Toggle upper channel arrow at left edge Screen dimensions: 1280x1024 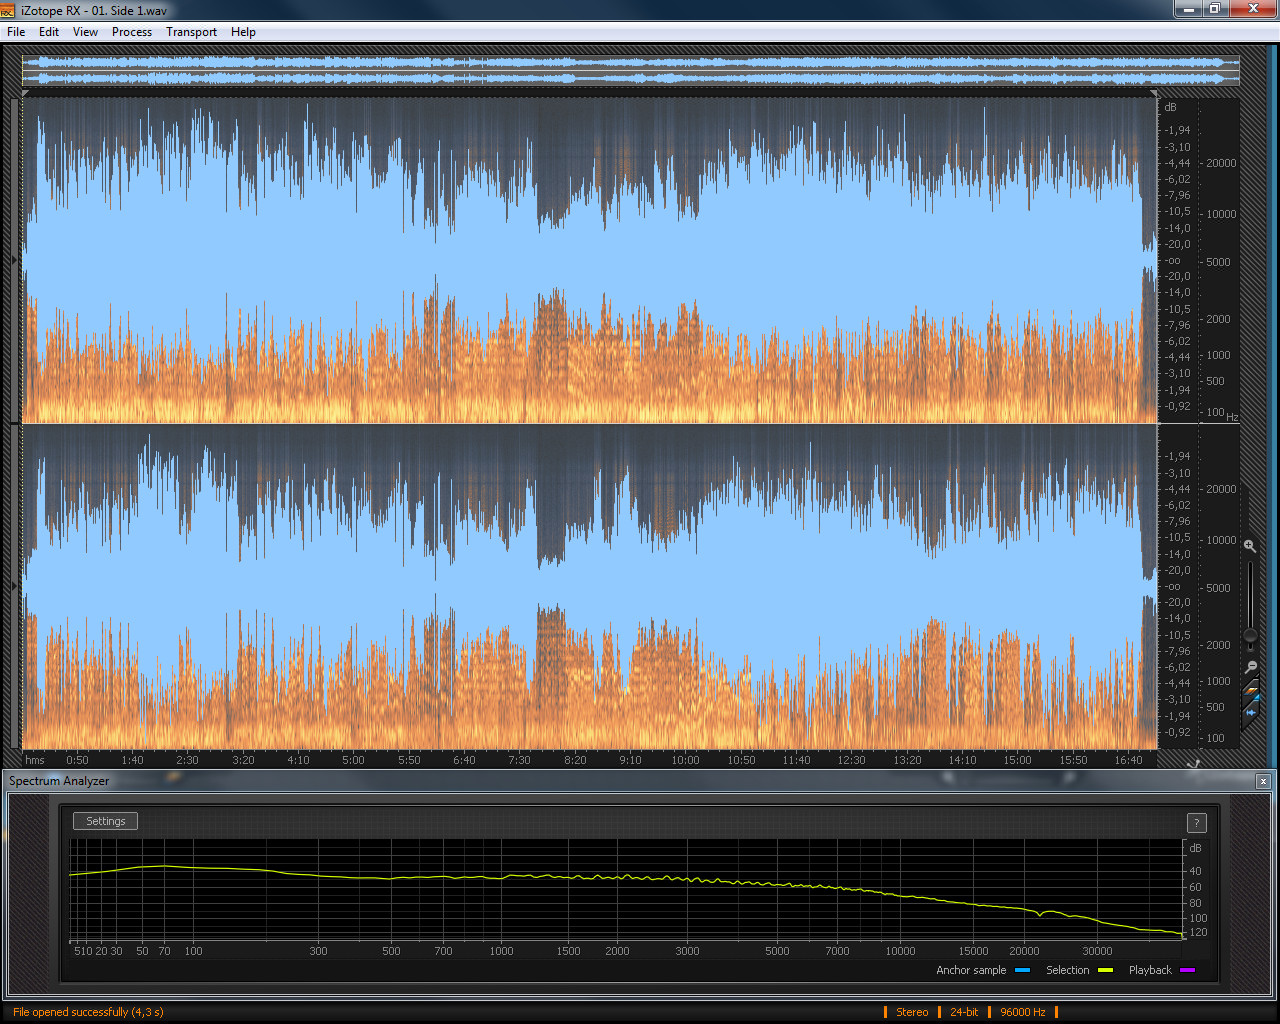14,260
